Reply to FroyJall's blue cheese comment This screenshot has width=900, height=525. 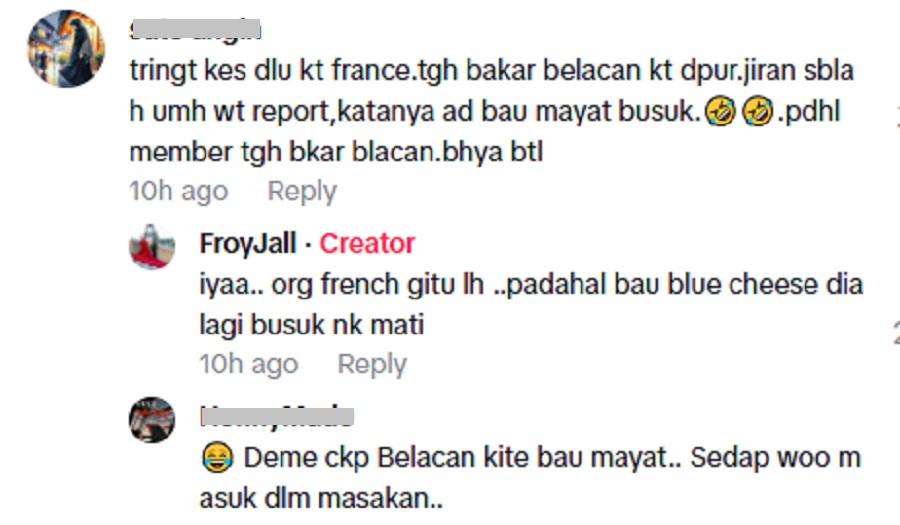point(372,364)
